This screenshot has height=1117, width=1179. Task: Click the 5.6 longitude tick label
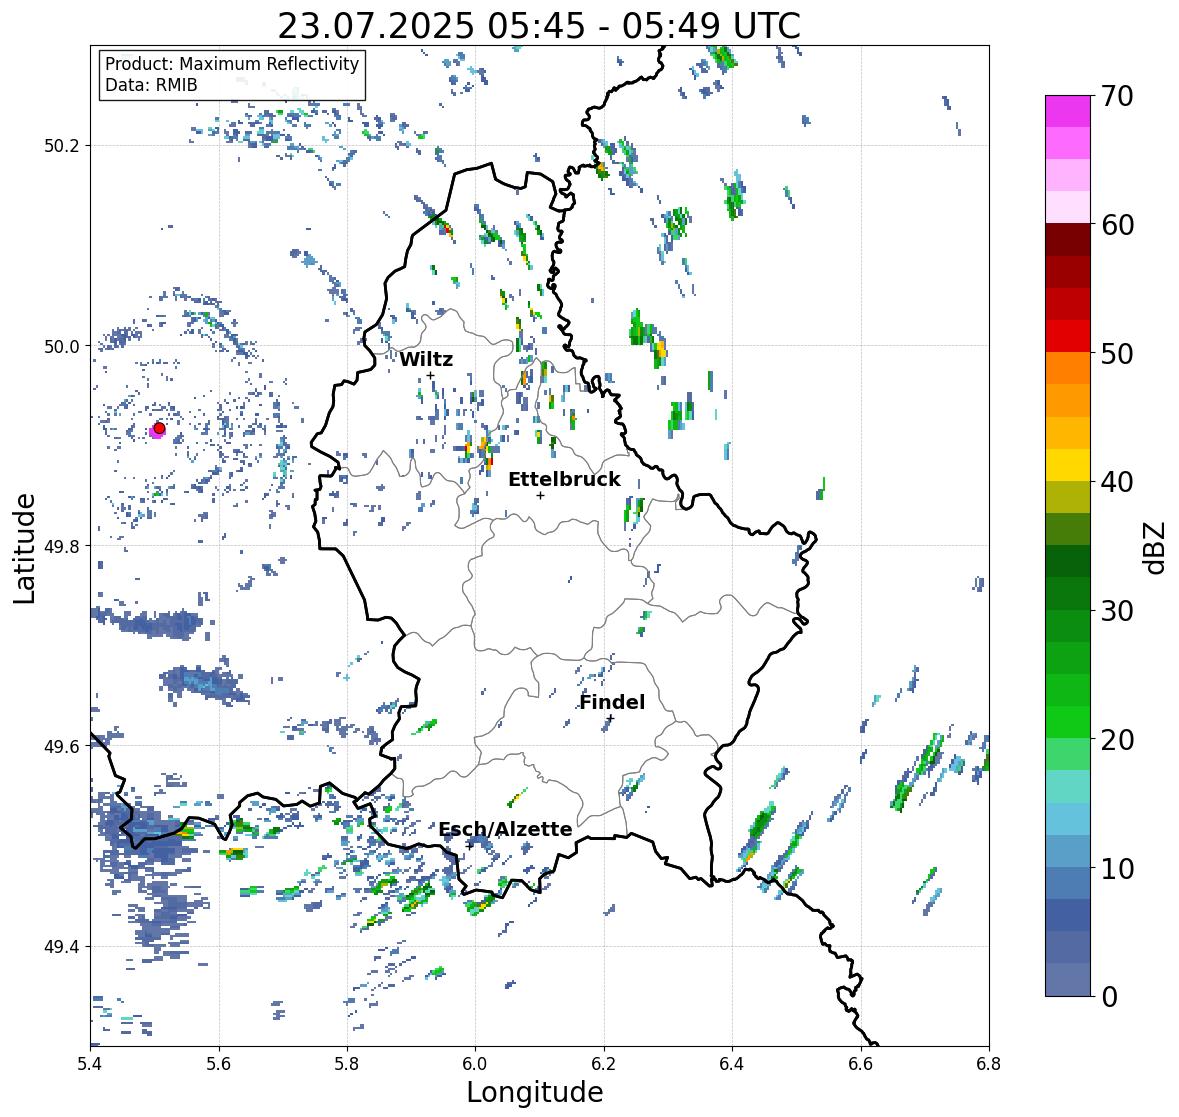coord(219,1064)
